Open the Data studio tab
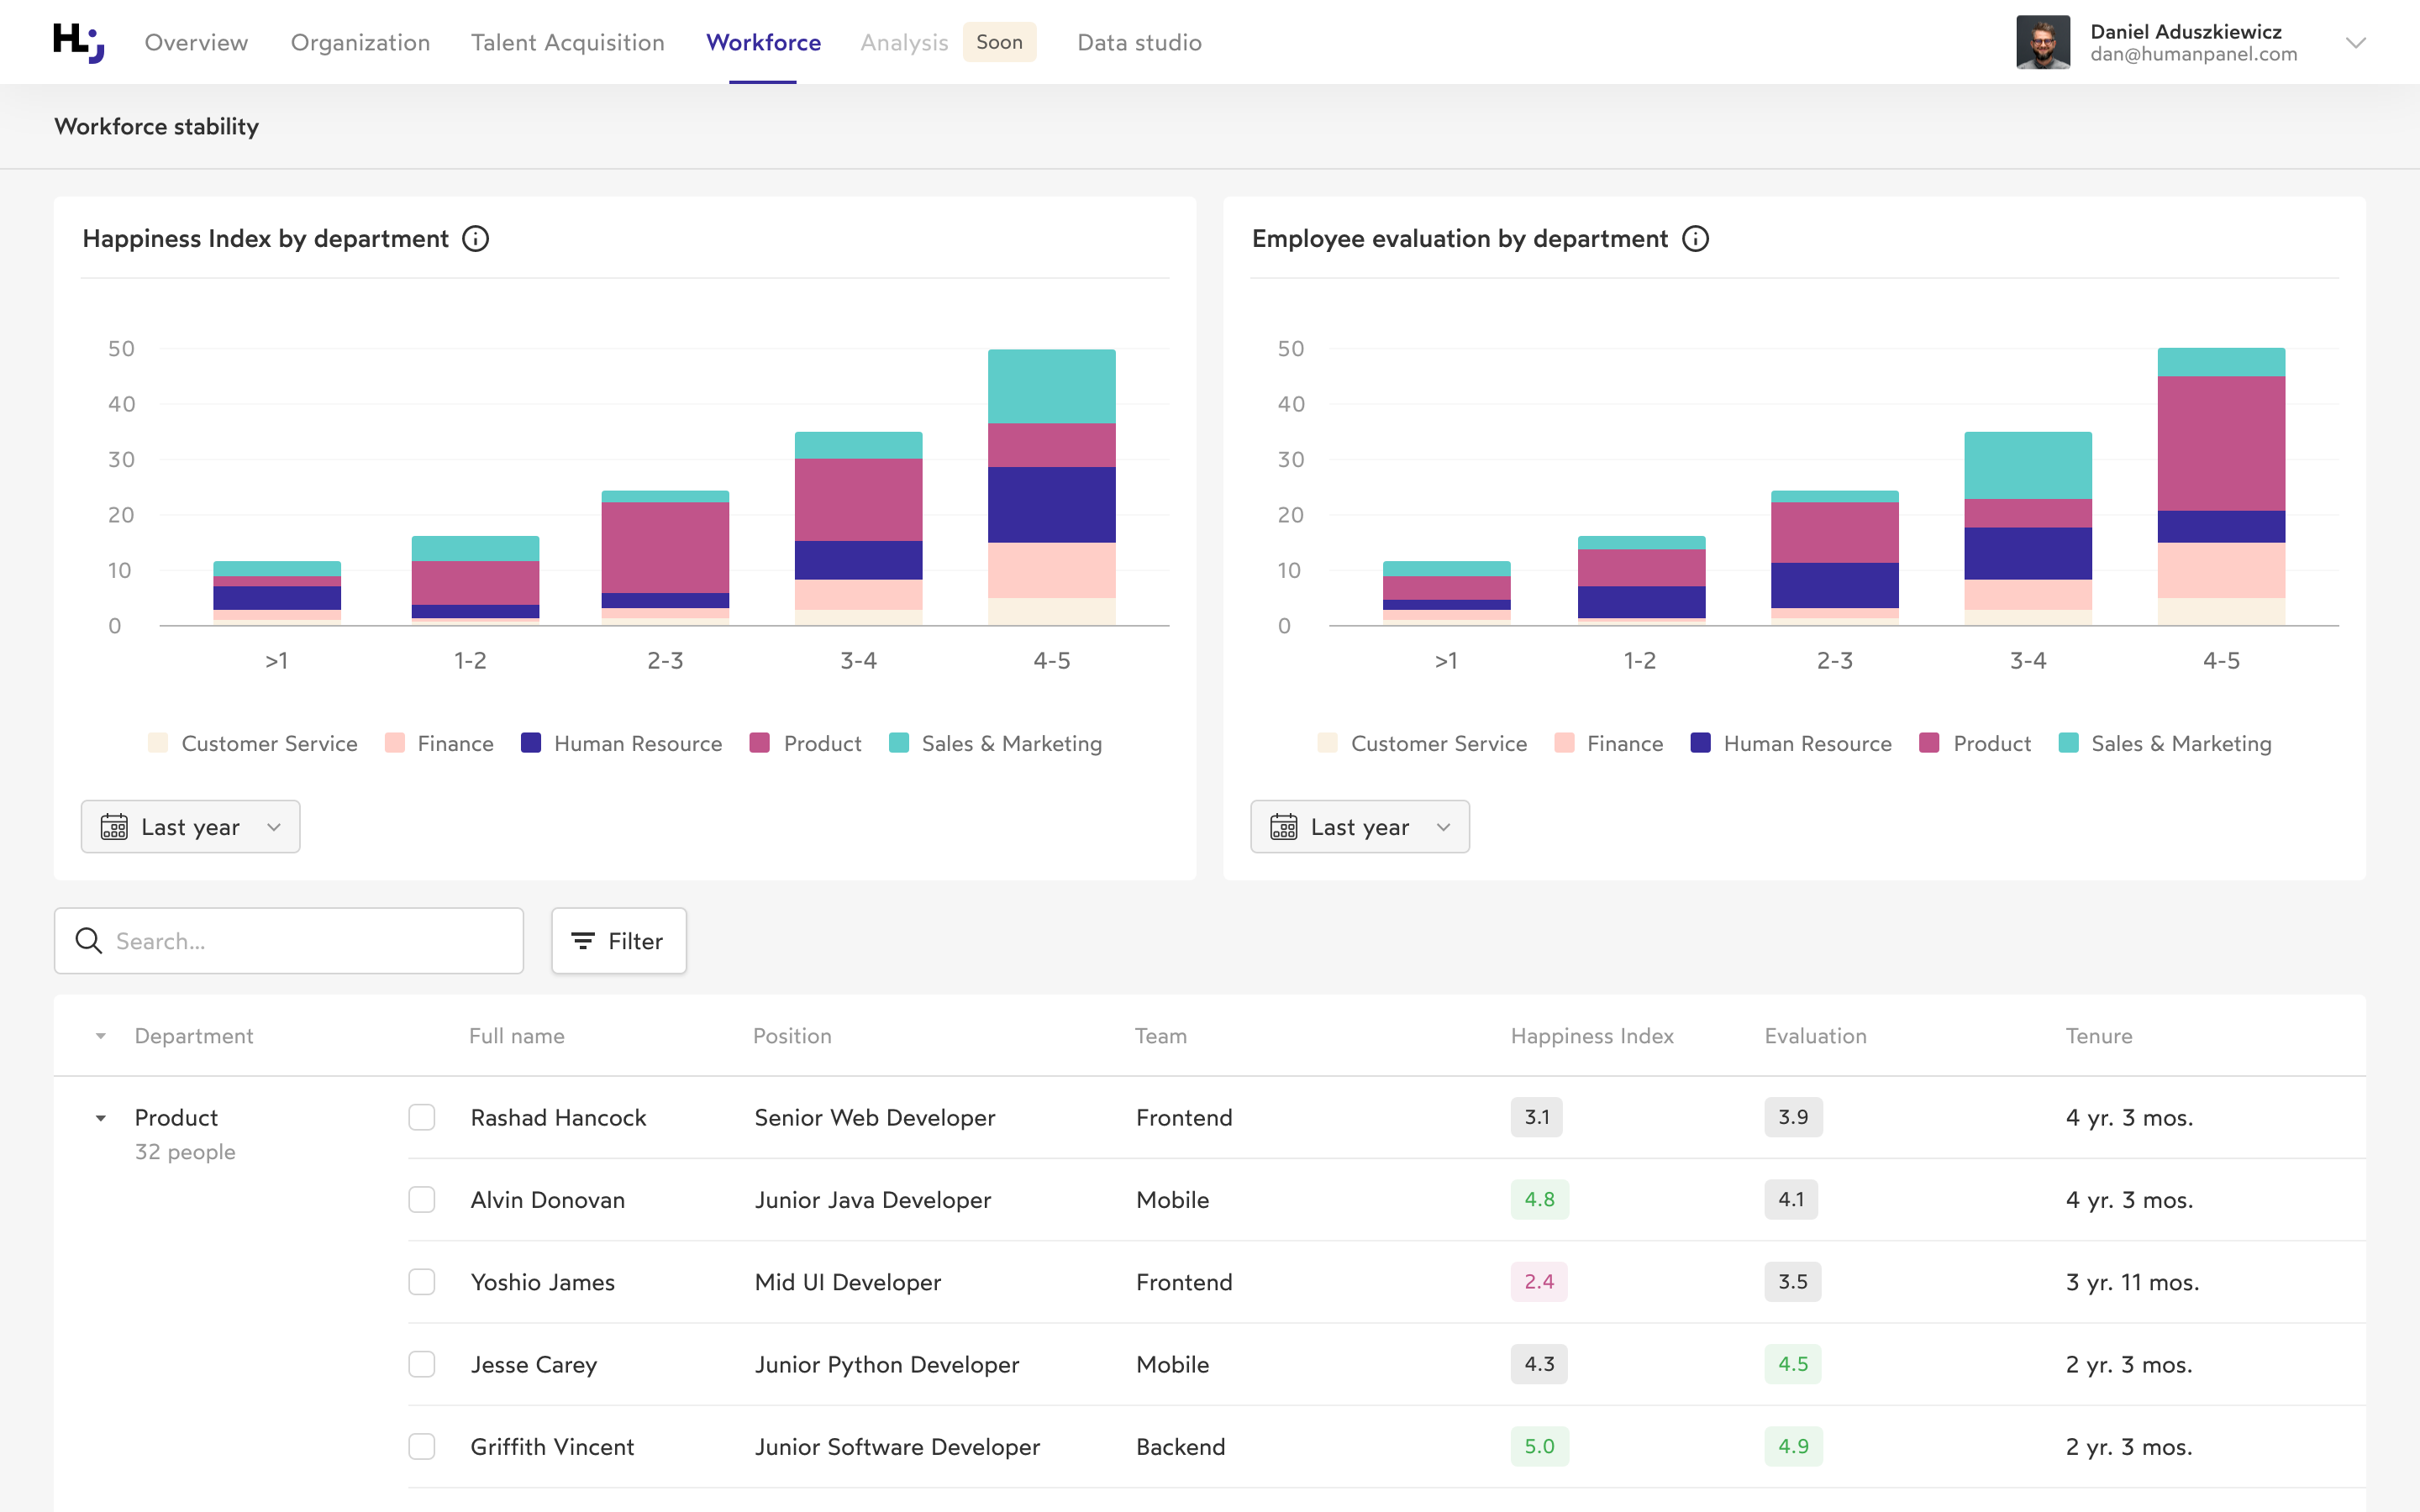Viewport: 2420px width, 1512px height. click(x=1139, y=42)
